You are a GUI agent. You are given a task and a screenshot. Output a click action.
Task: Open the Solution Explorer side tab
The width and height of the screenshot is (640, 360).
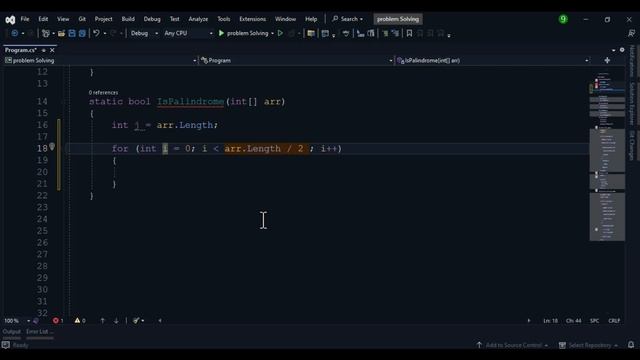pos(632,104)
